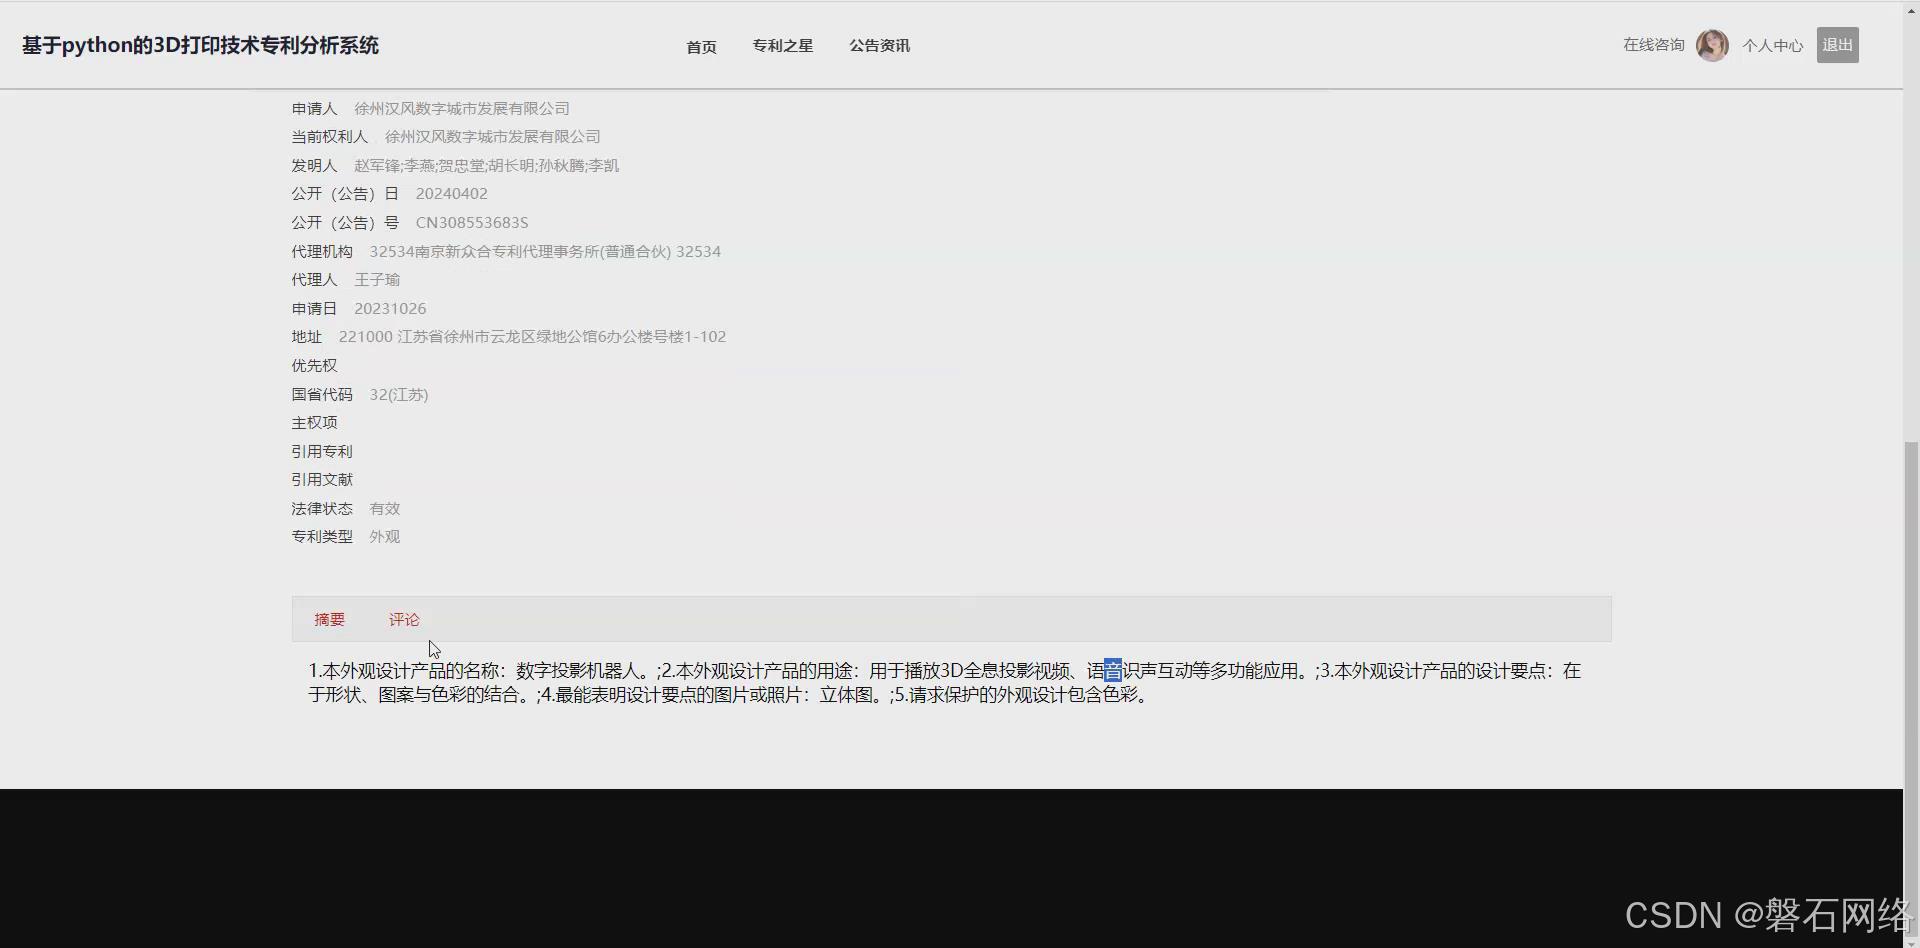The width and height of the screenshot is (1920, 948).
Task: Open the user avatar profile picture
Action: (1711, 44)
